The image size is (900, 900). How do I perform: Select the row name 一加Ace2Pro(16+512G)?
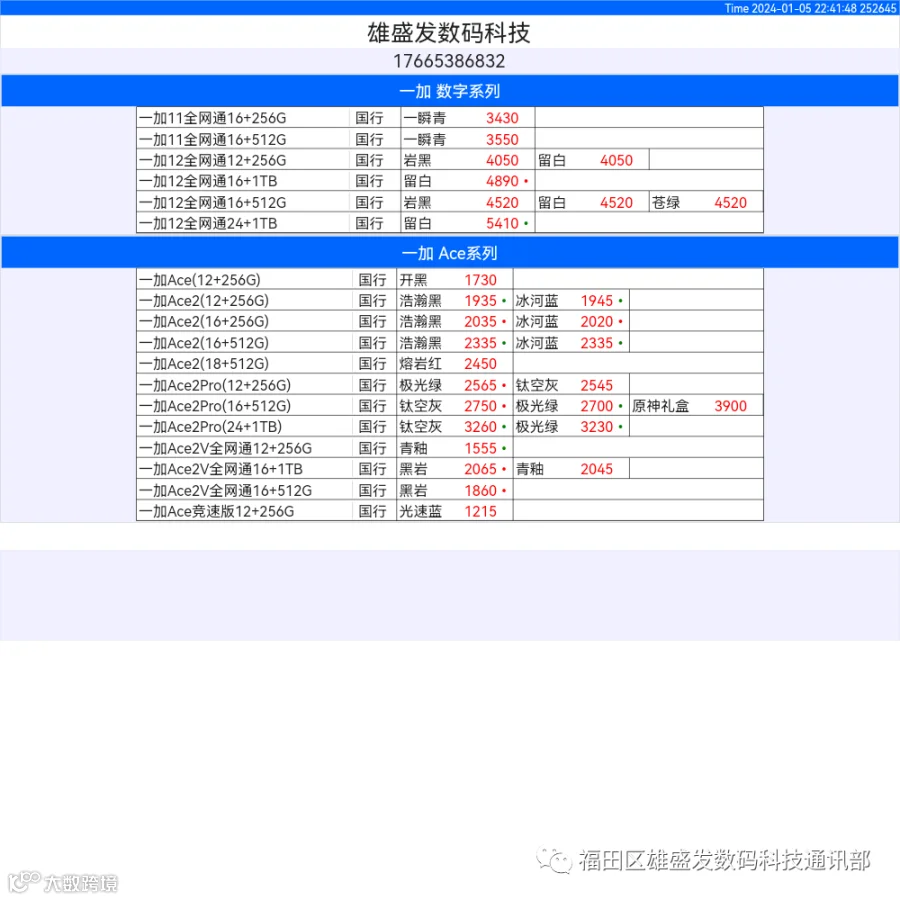point(215,406)
